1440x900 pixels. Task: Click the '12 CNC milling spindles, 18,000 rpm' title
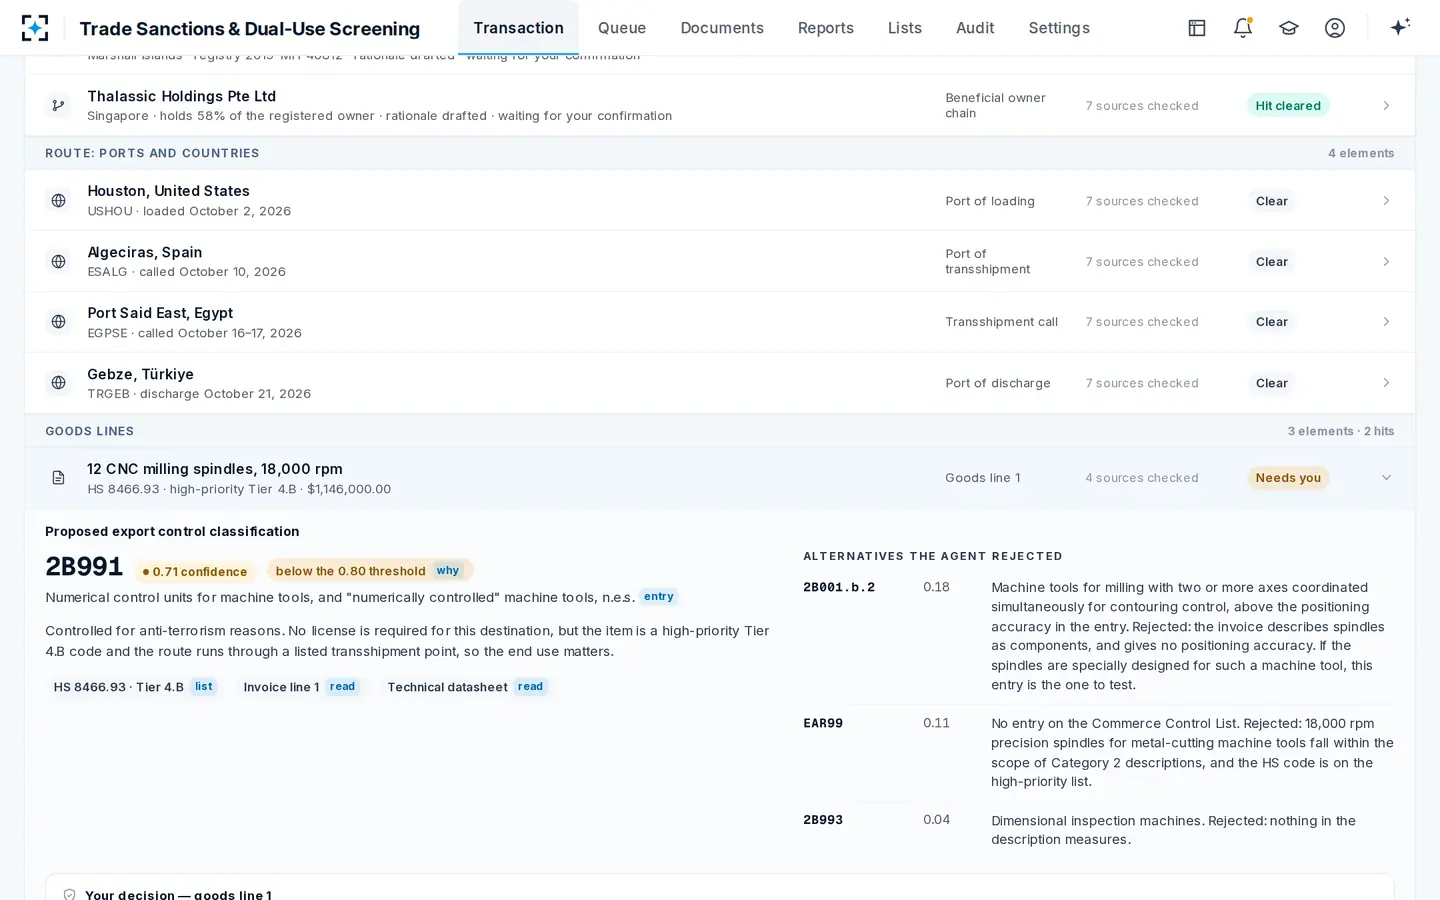tap(215, 469)
